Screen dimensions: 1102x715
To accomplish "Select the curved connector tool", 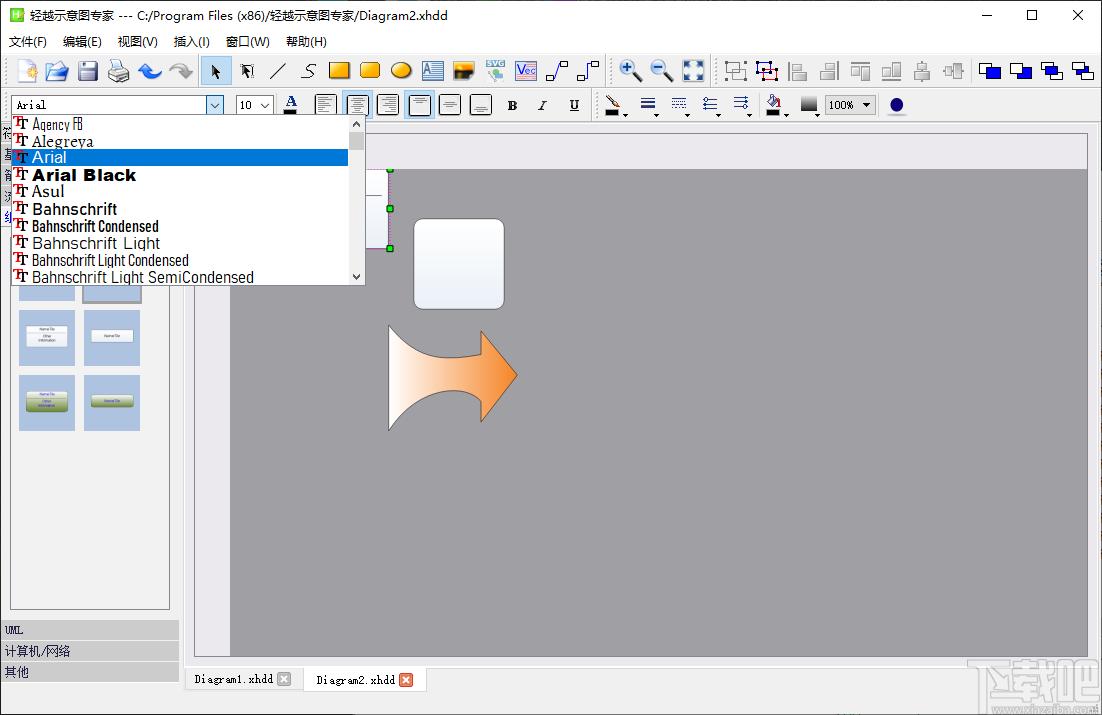I will [x=557, y=71].
